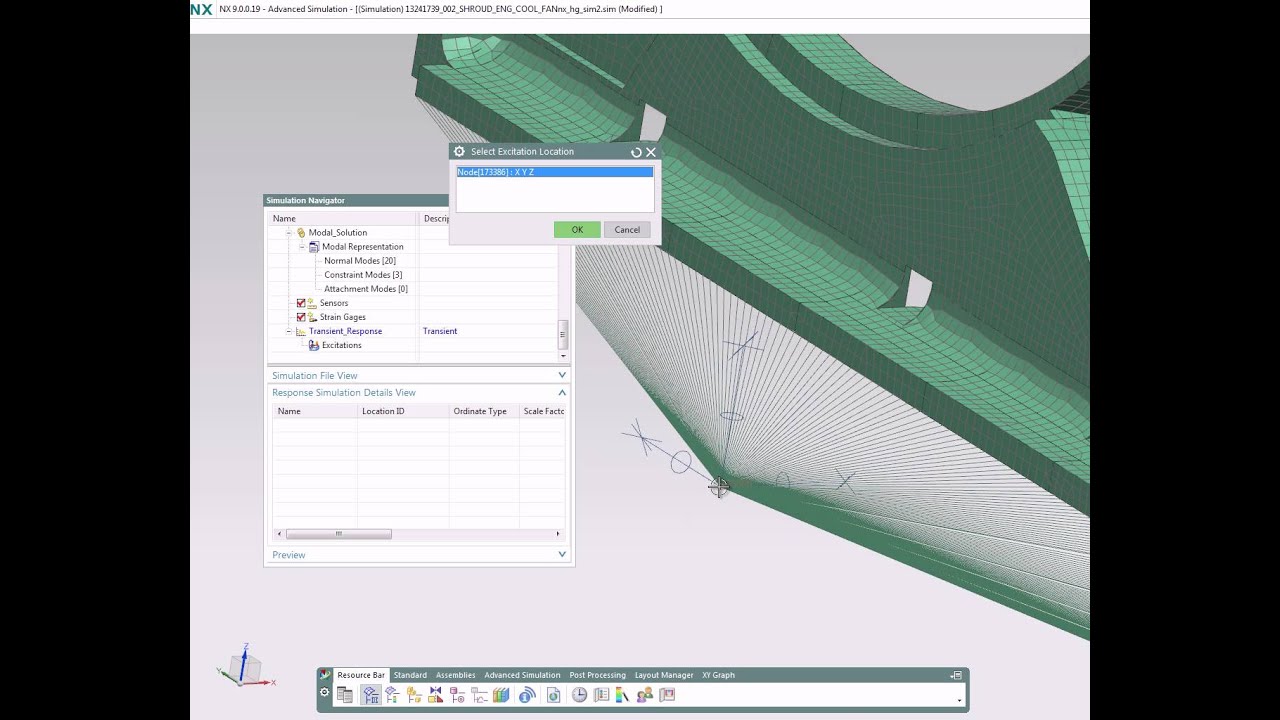This screenshot has width=1280, height=720.
Task: Click the blue-red constraint navigator icon
Action: [x=436, y=695]
